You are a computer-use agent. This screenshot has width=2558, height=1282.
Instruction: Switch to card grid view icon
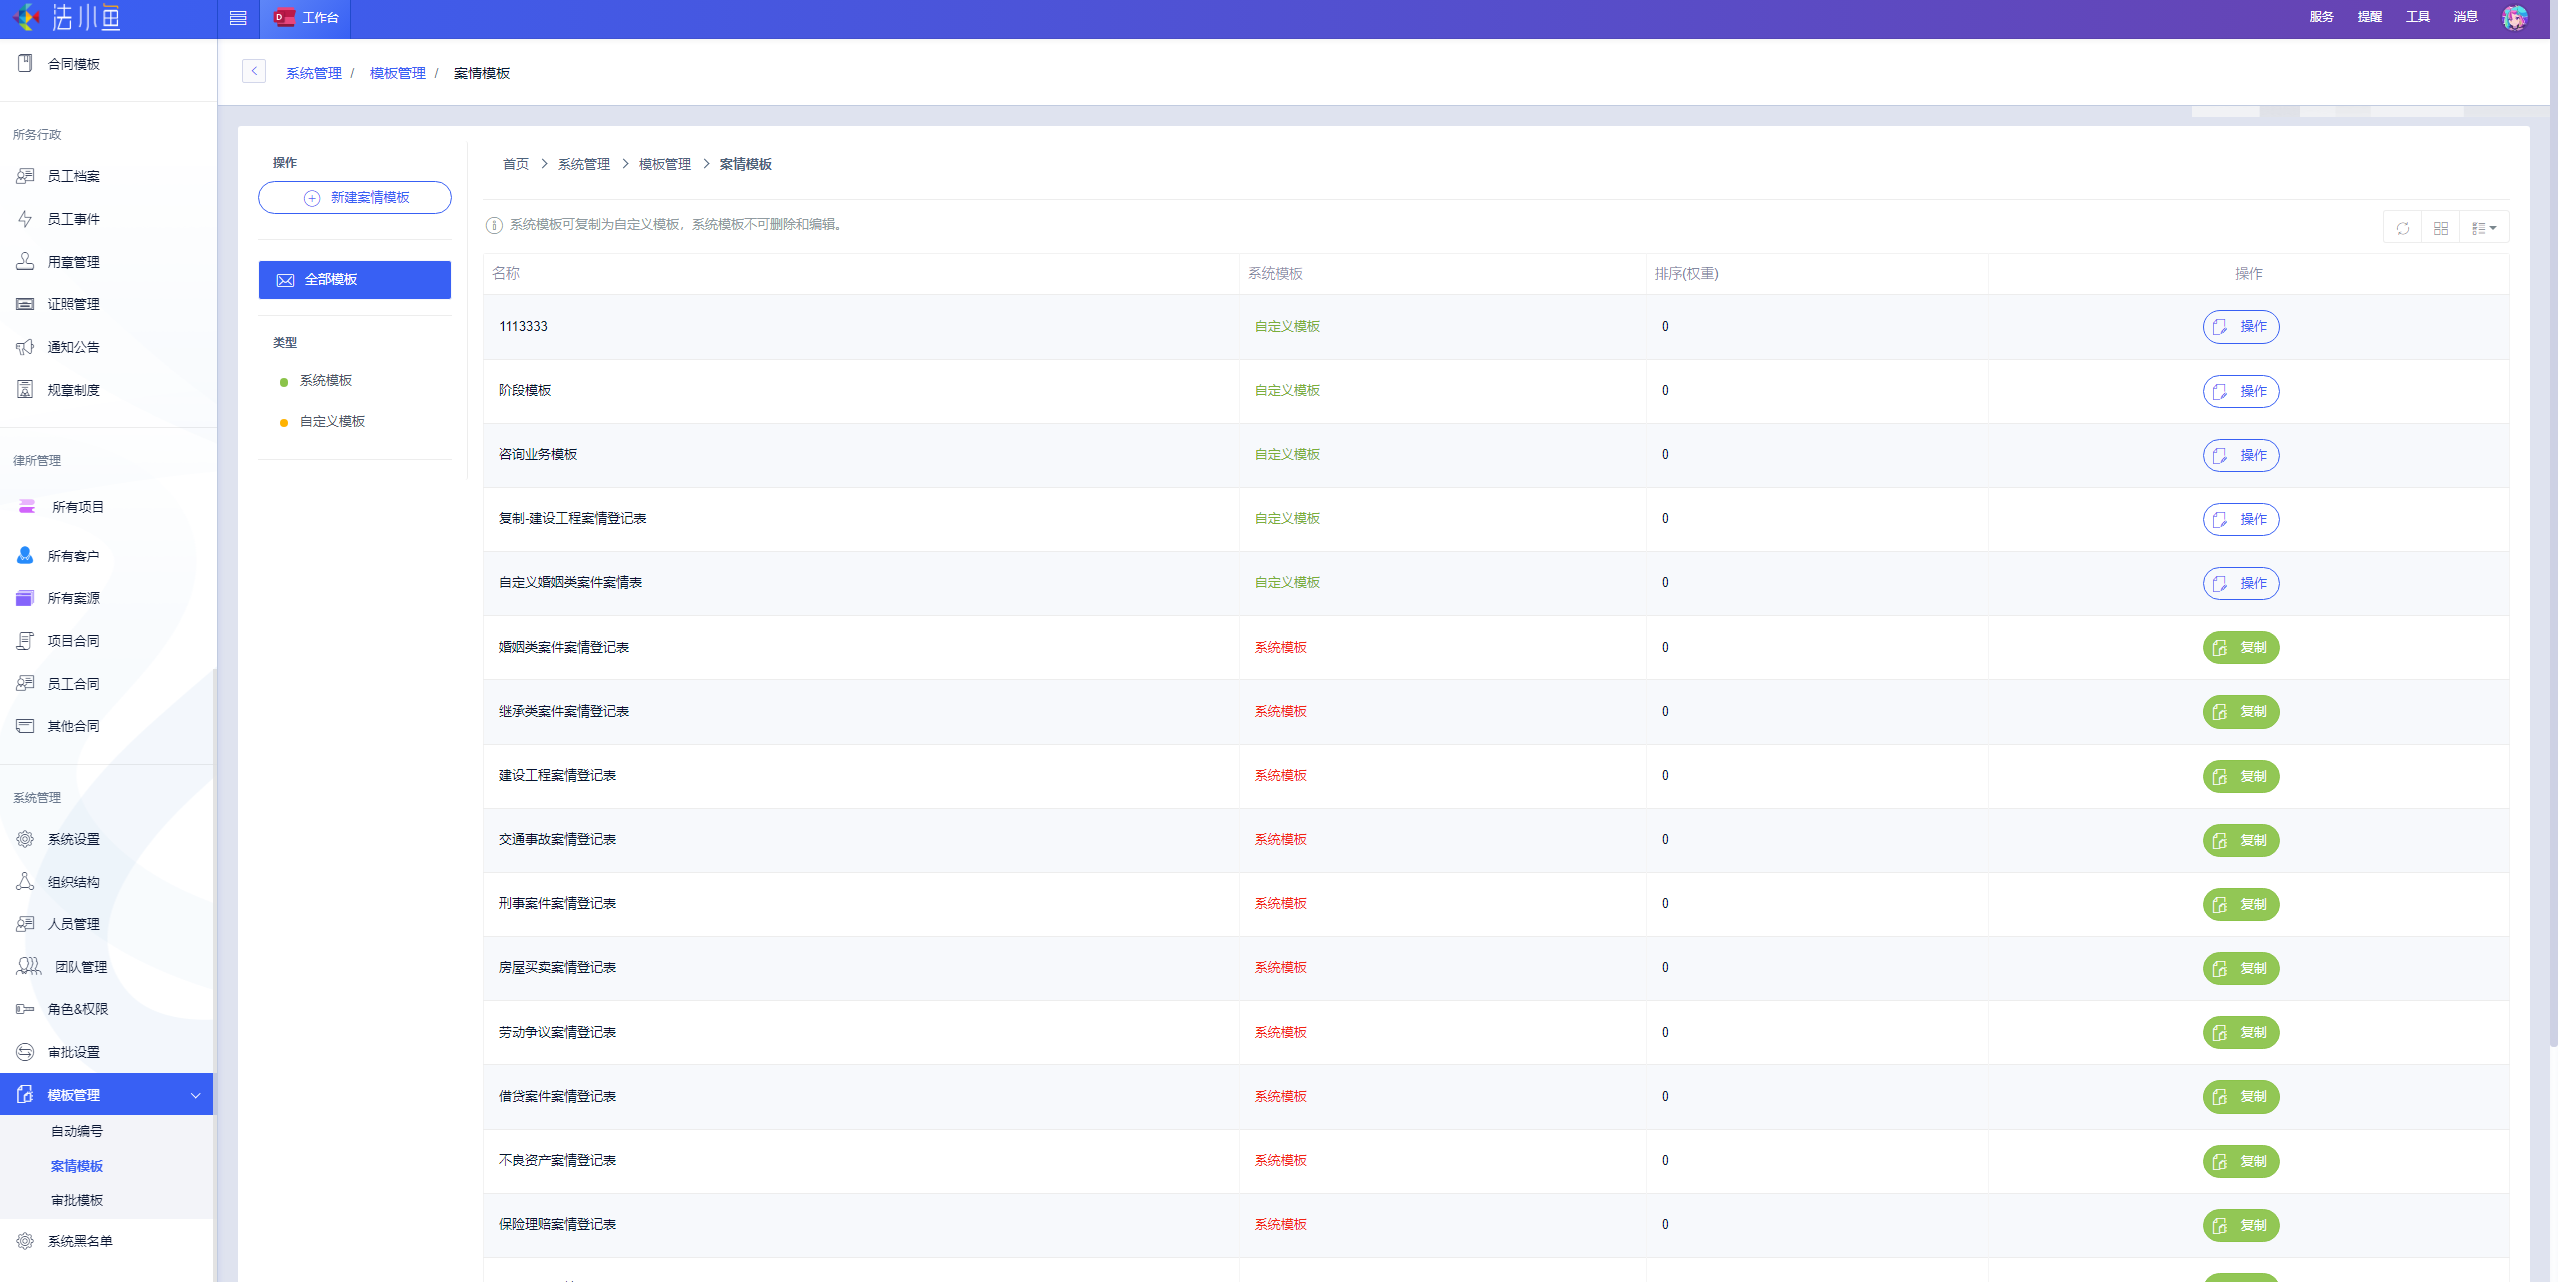(x=2440, y=228)
